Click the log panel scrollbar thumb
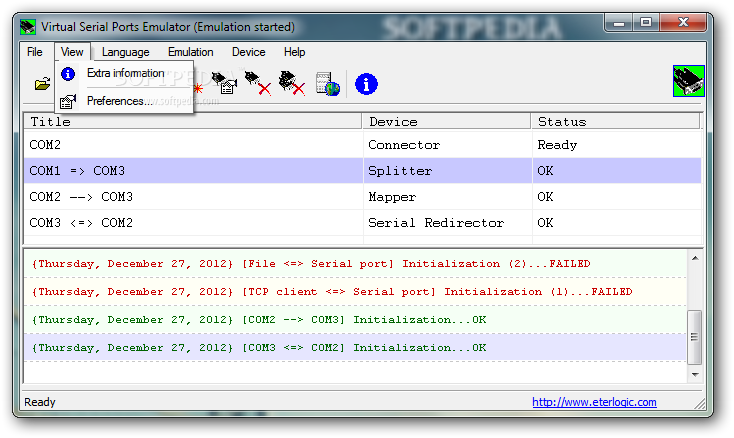Viewport: 734px width, 438px height. (x=694, y=337)
